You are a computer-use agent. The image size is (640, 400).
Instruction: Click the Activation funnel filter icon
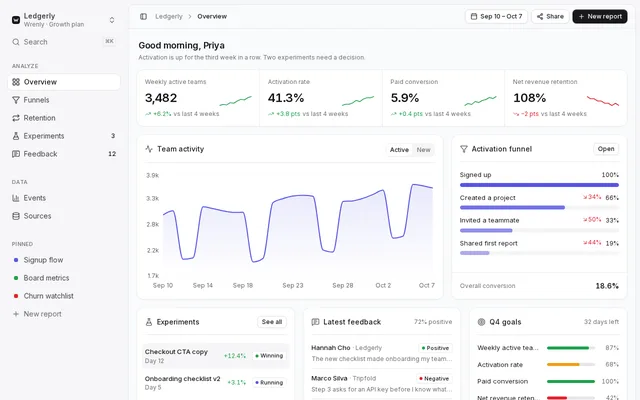(464, 149)
